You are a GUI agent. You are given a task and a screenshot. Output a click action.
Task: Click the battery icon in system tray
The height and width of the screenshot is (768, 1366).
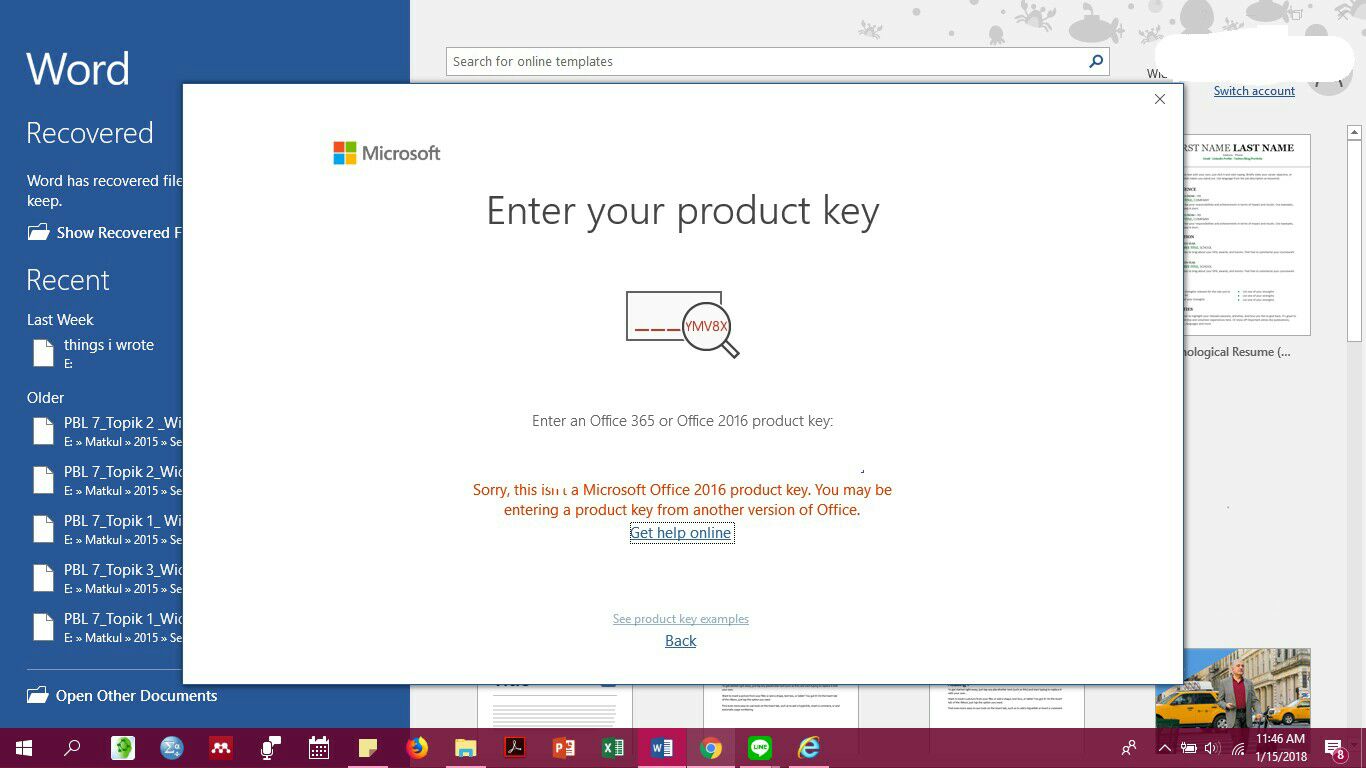(x=1189, y=748)
